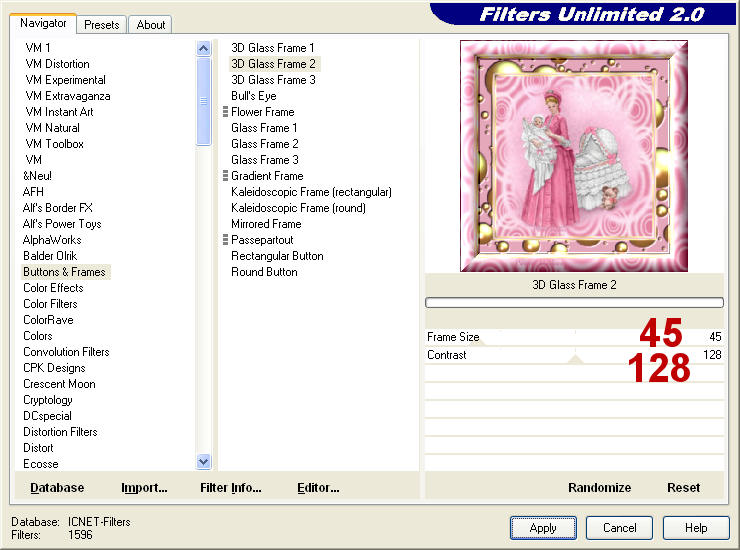The height and width of the screenshot is (550, 740).
Task: Randomize the filter settings
Action: (x=599, y=488)
